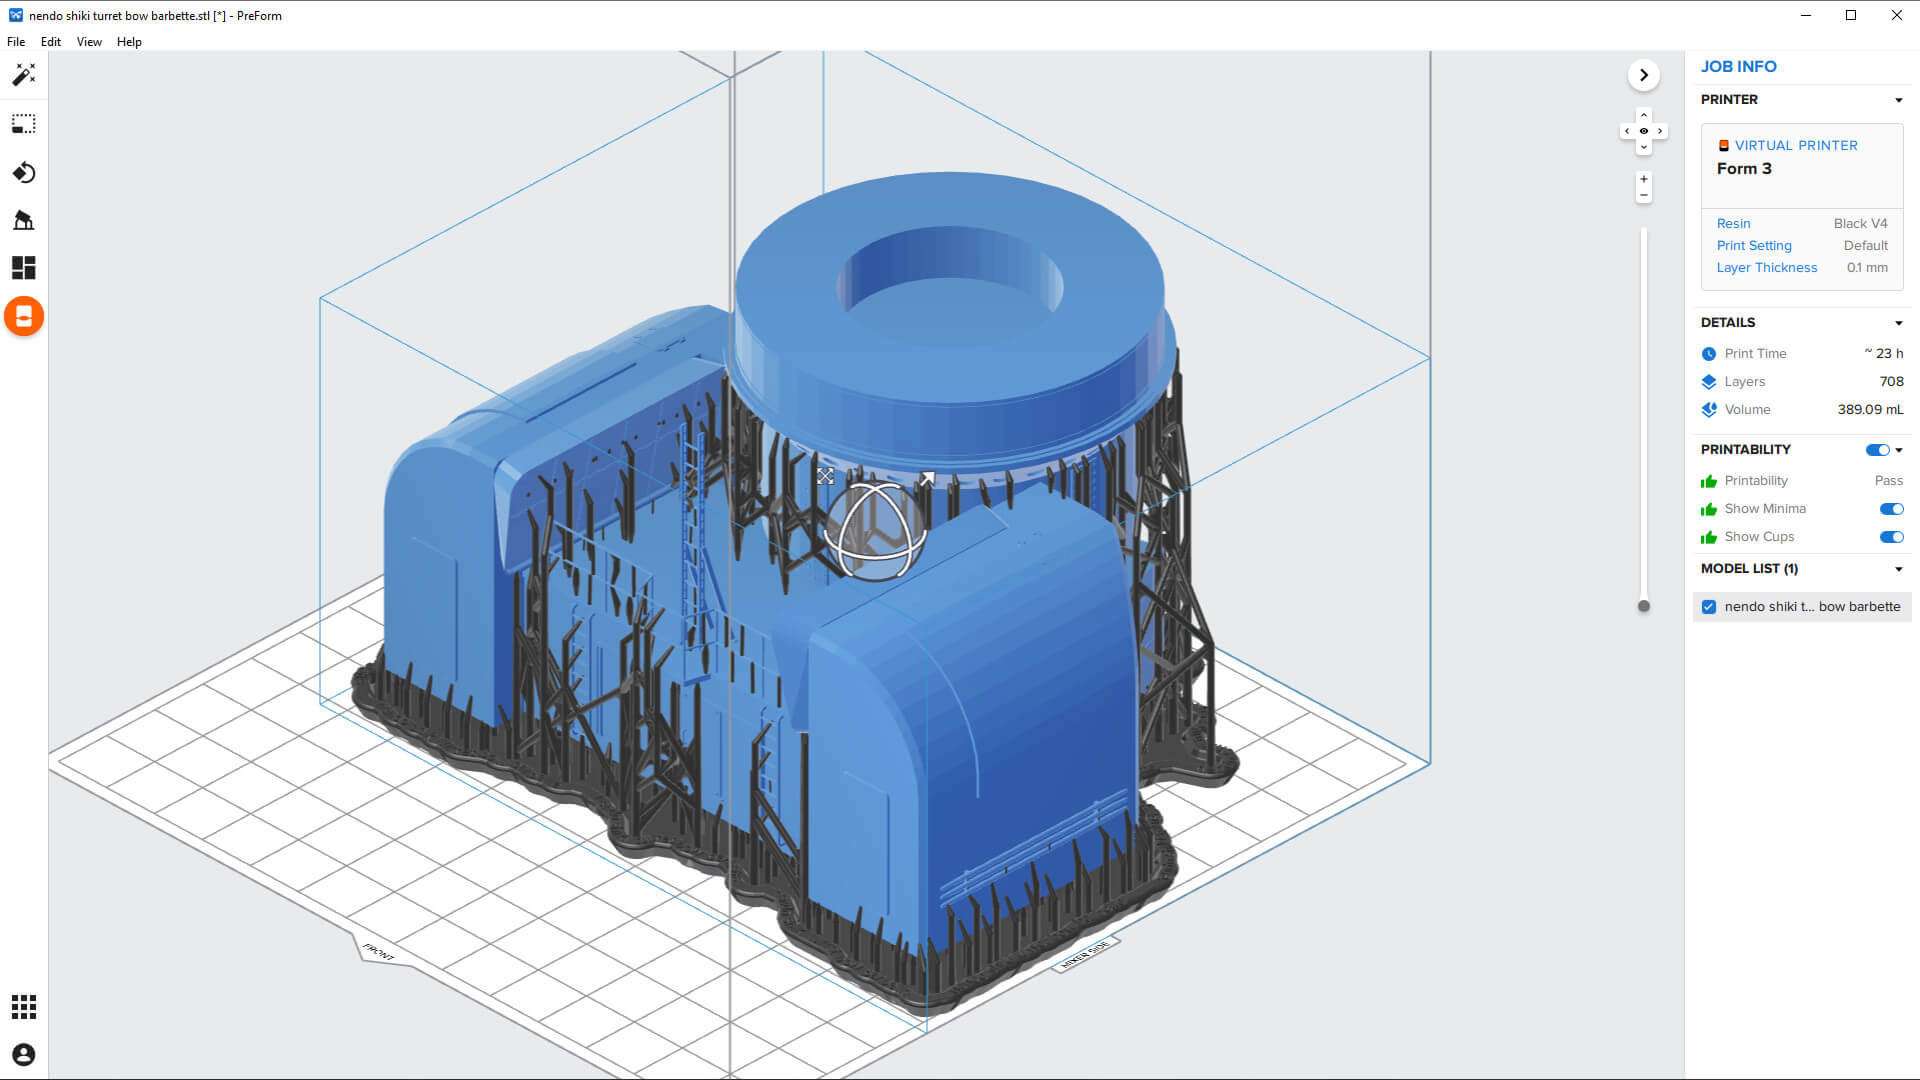Collapse the DETAILS section arrow

[x=1898, y=323]
